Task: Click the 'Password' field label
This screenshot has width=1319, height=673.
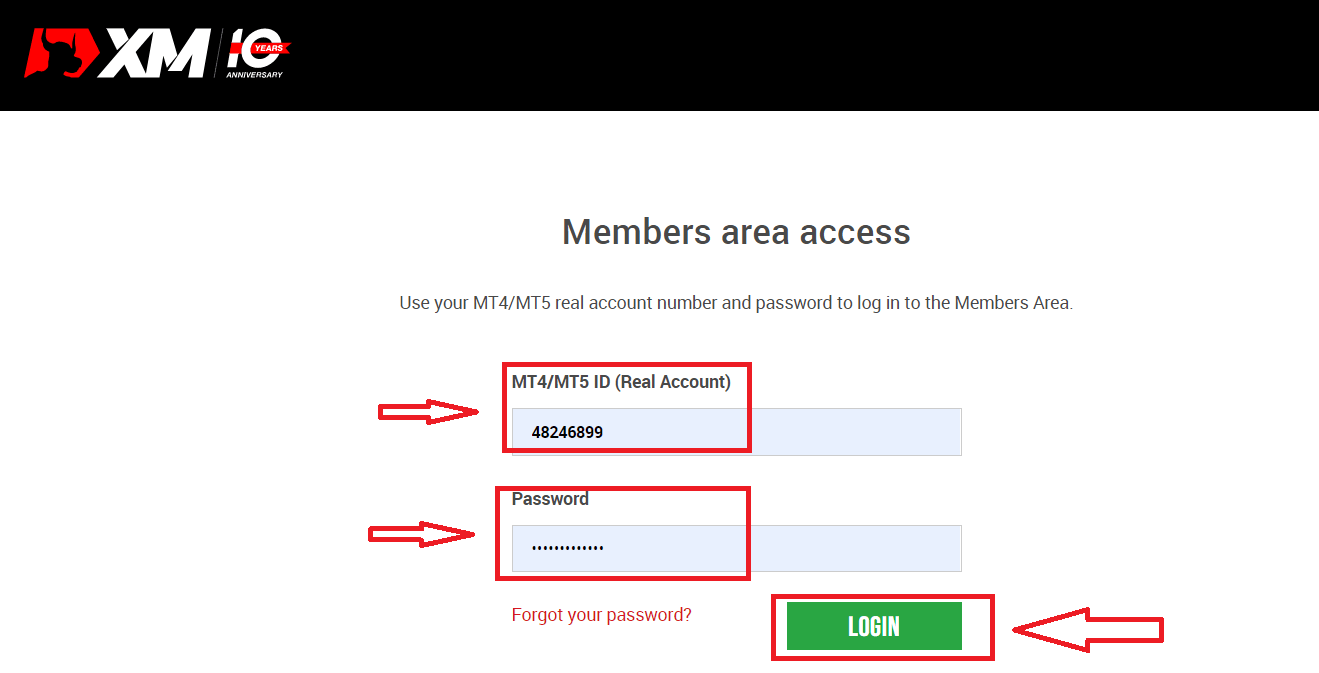Action: pos(550,499)
